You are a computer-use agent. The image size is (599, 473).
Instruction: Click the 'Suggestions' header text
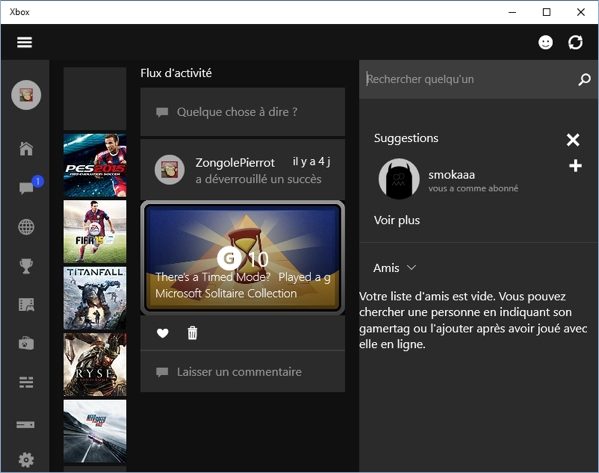406,138
